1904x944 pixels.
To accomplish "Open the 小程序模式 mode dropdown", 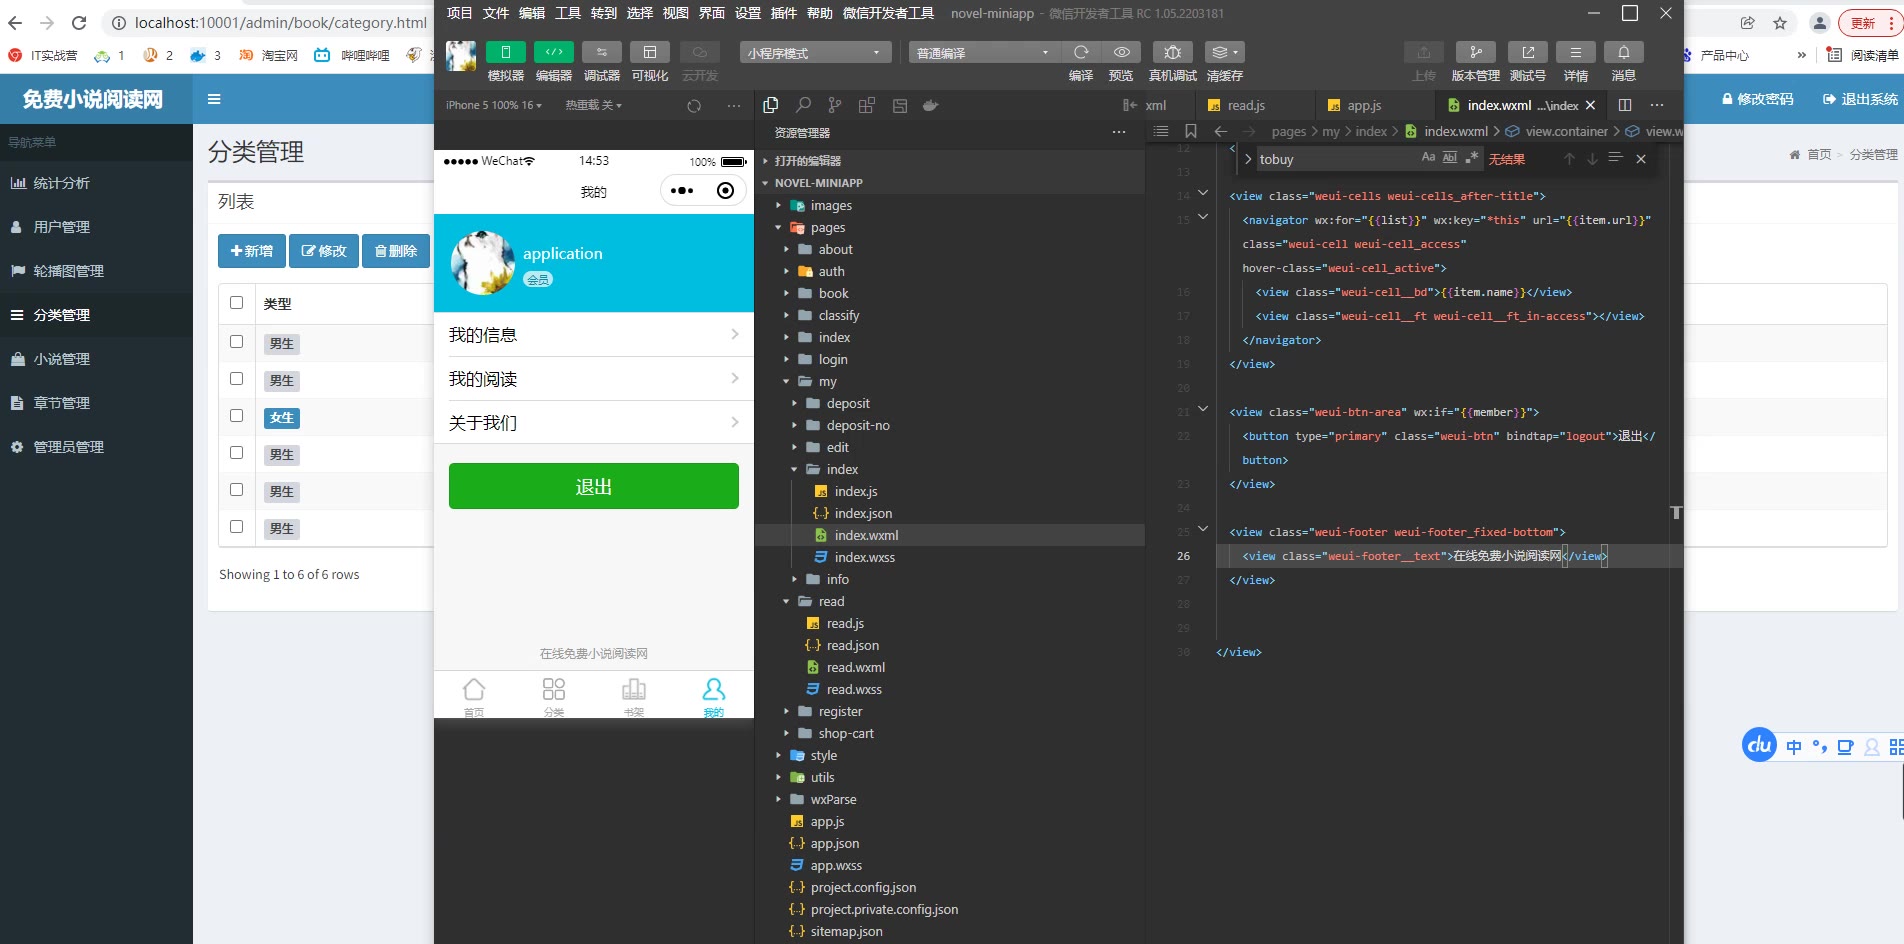I will point(814,53).
